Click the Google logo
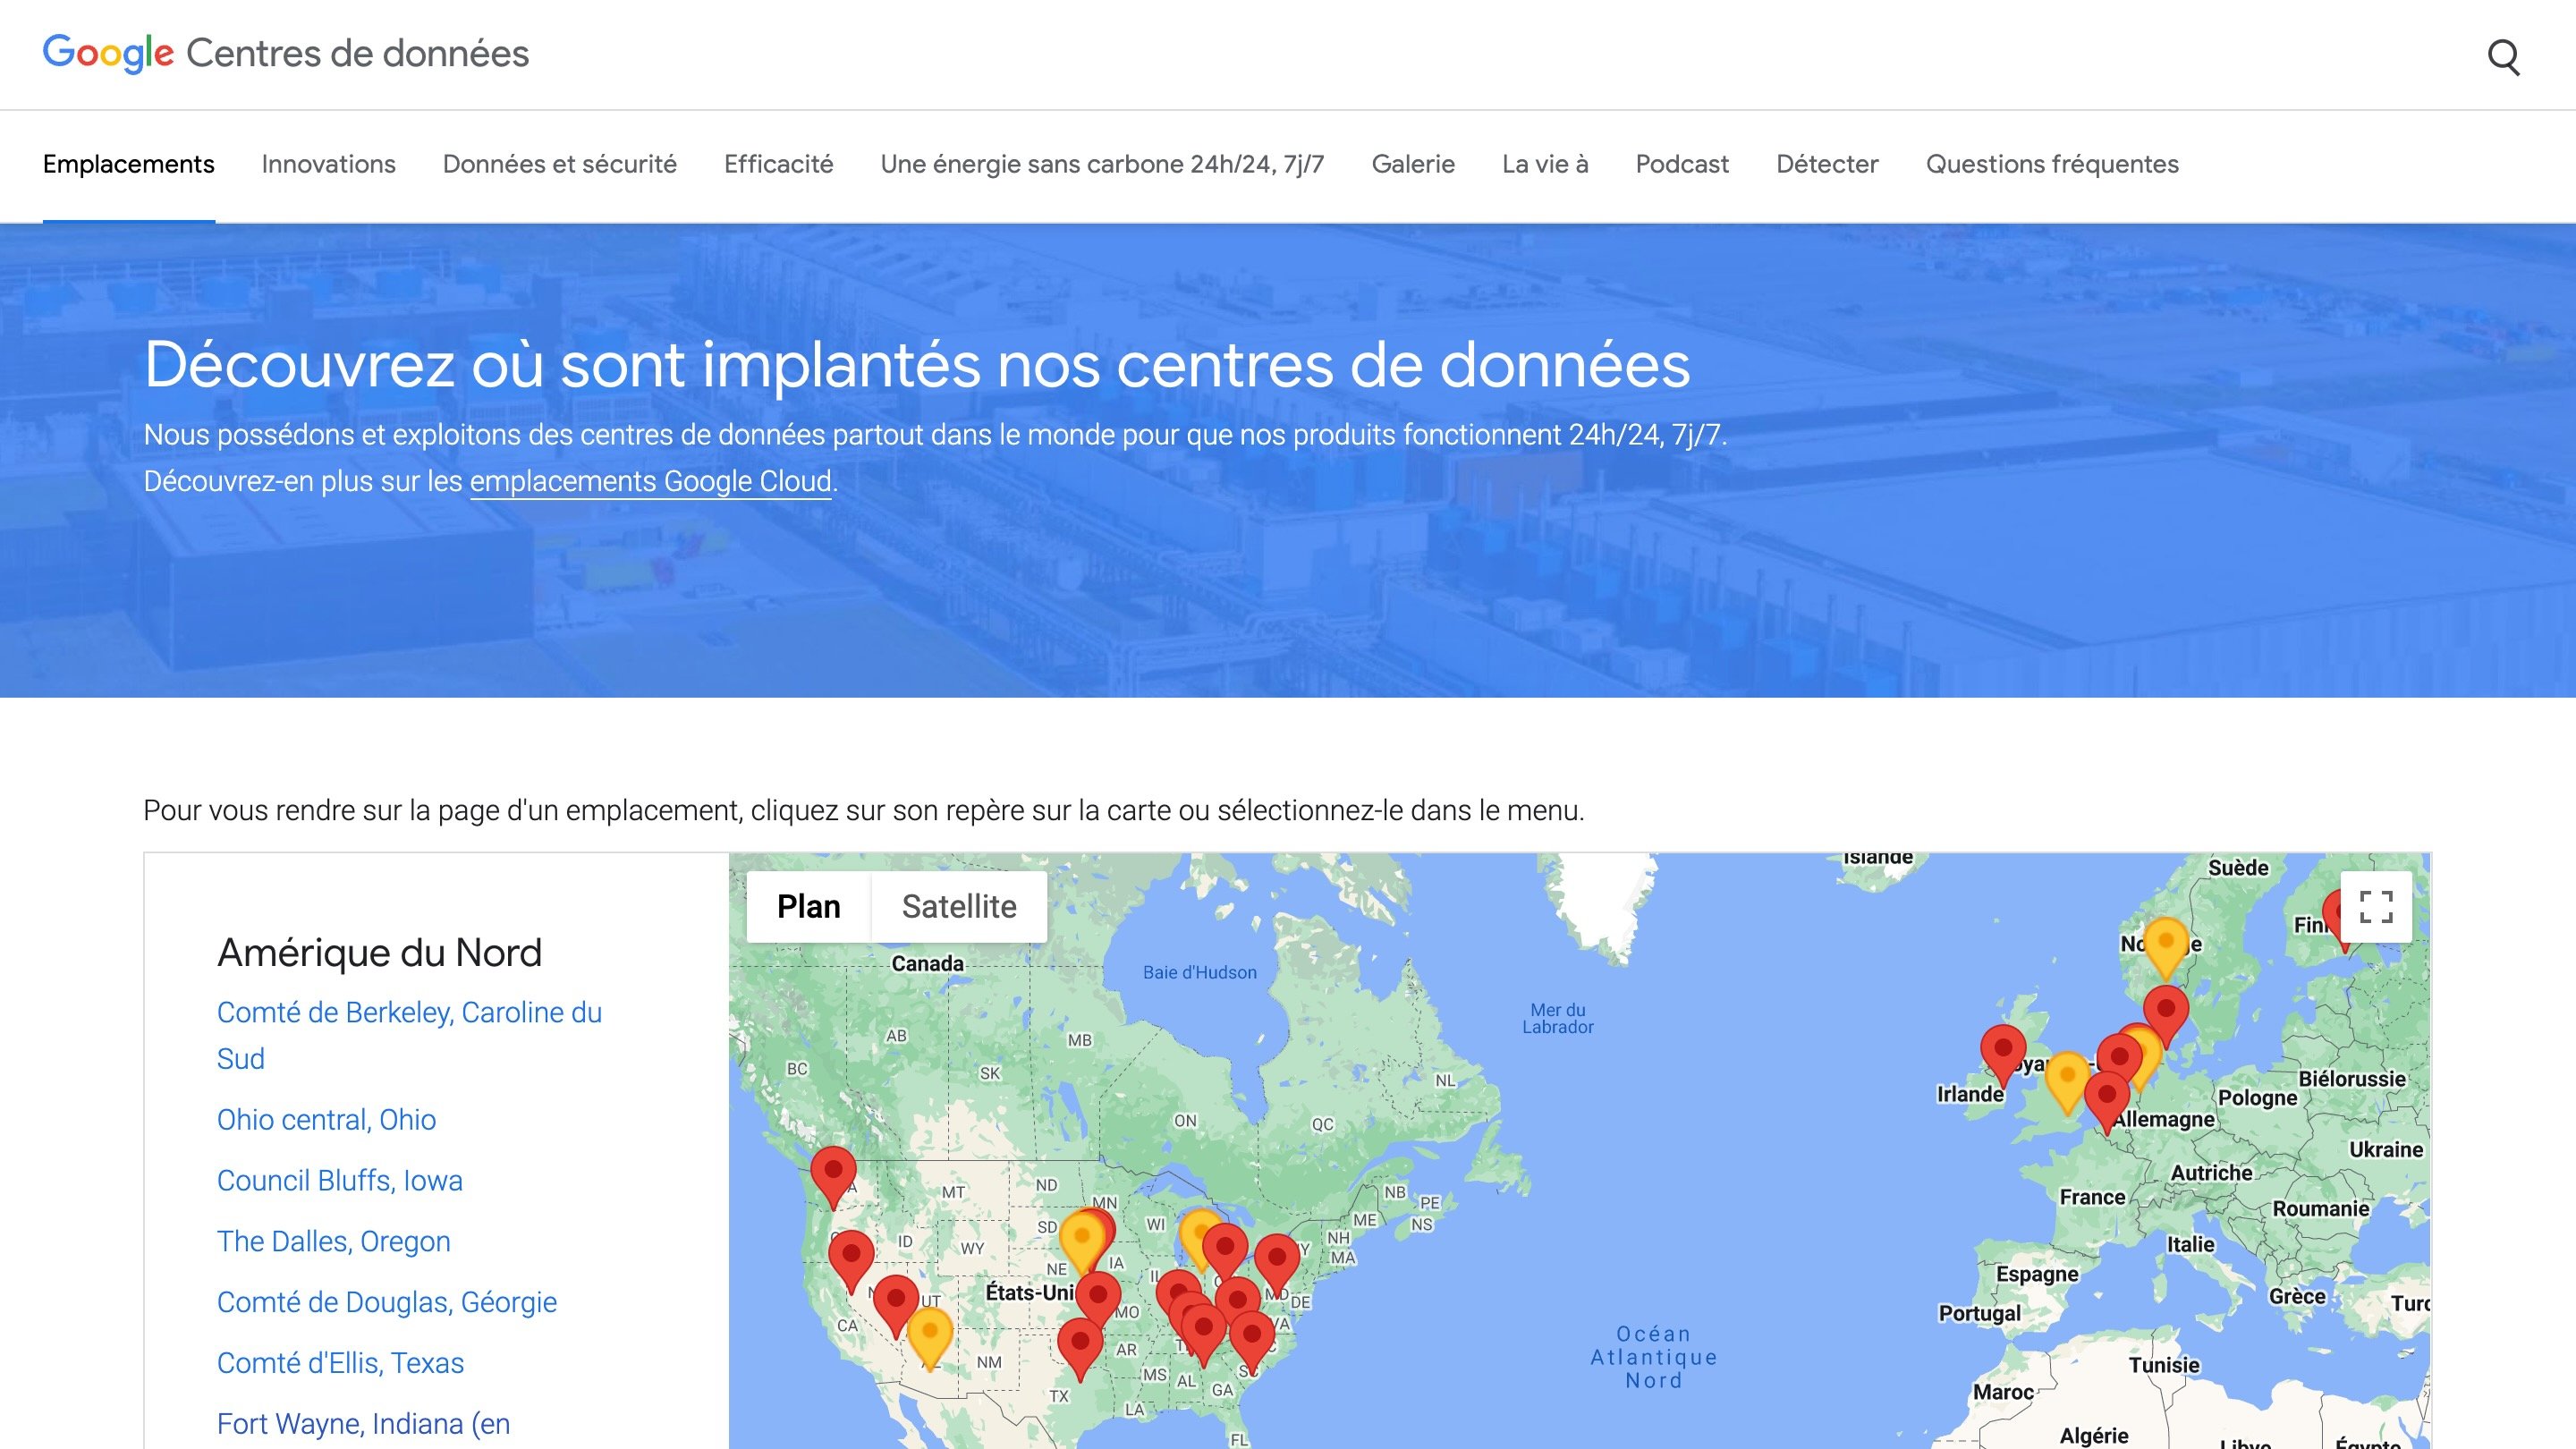The image size is (2576, 1449). (x=110, y=53)
